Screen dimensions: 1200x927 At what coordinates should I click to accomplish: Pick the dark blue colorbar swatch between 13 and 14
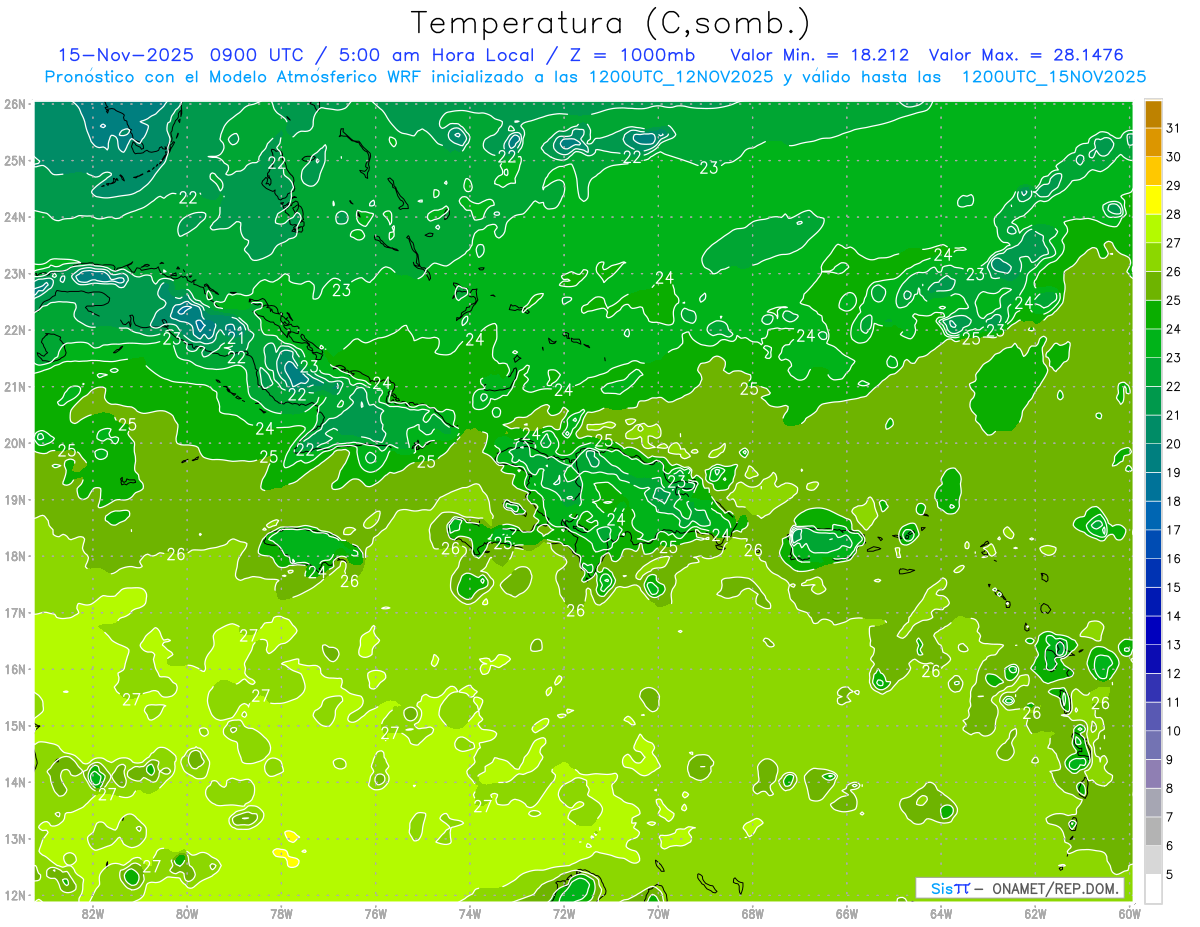pyautogui.click(x=1154, y=630)
